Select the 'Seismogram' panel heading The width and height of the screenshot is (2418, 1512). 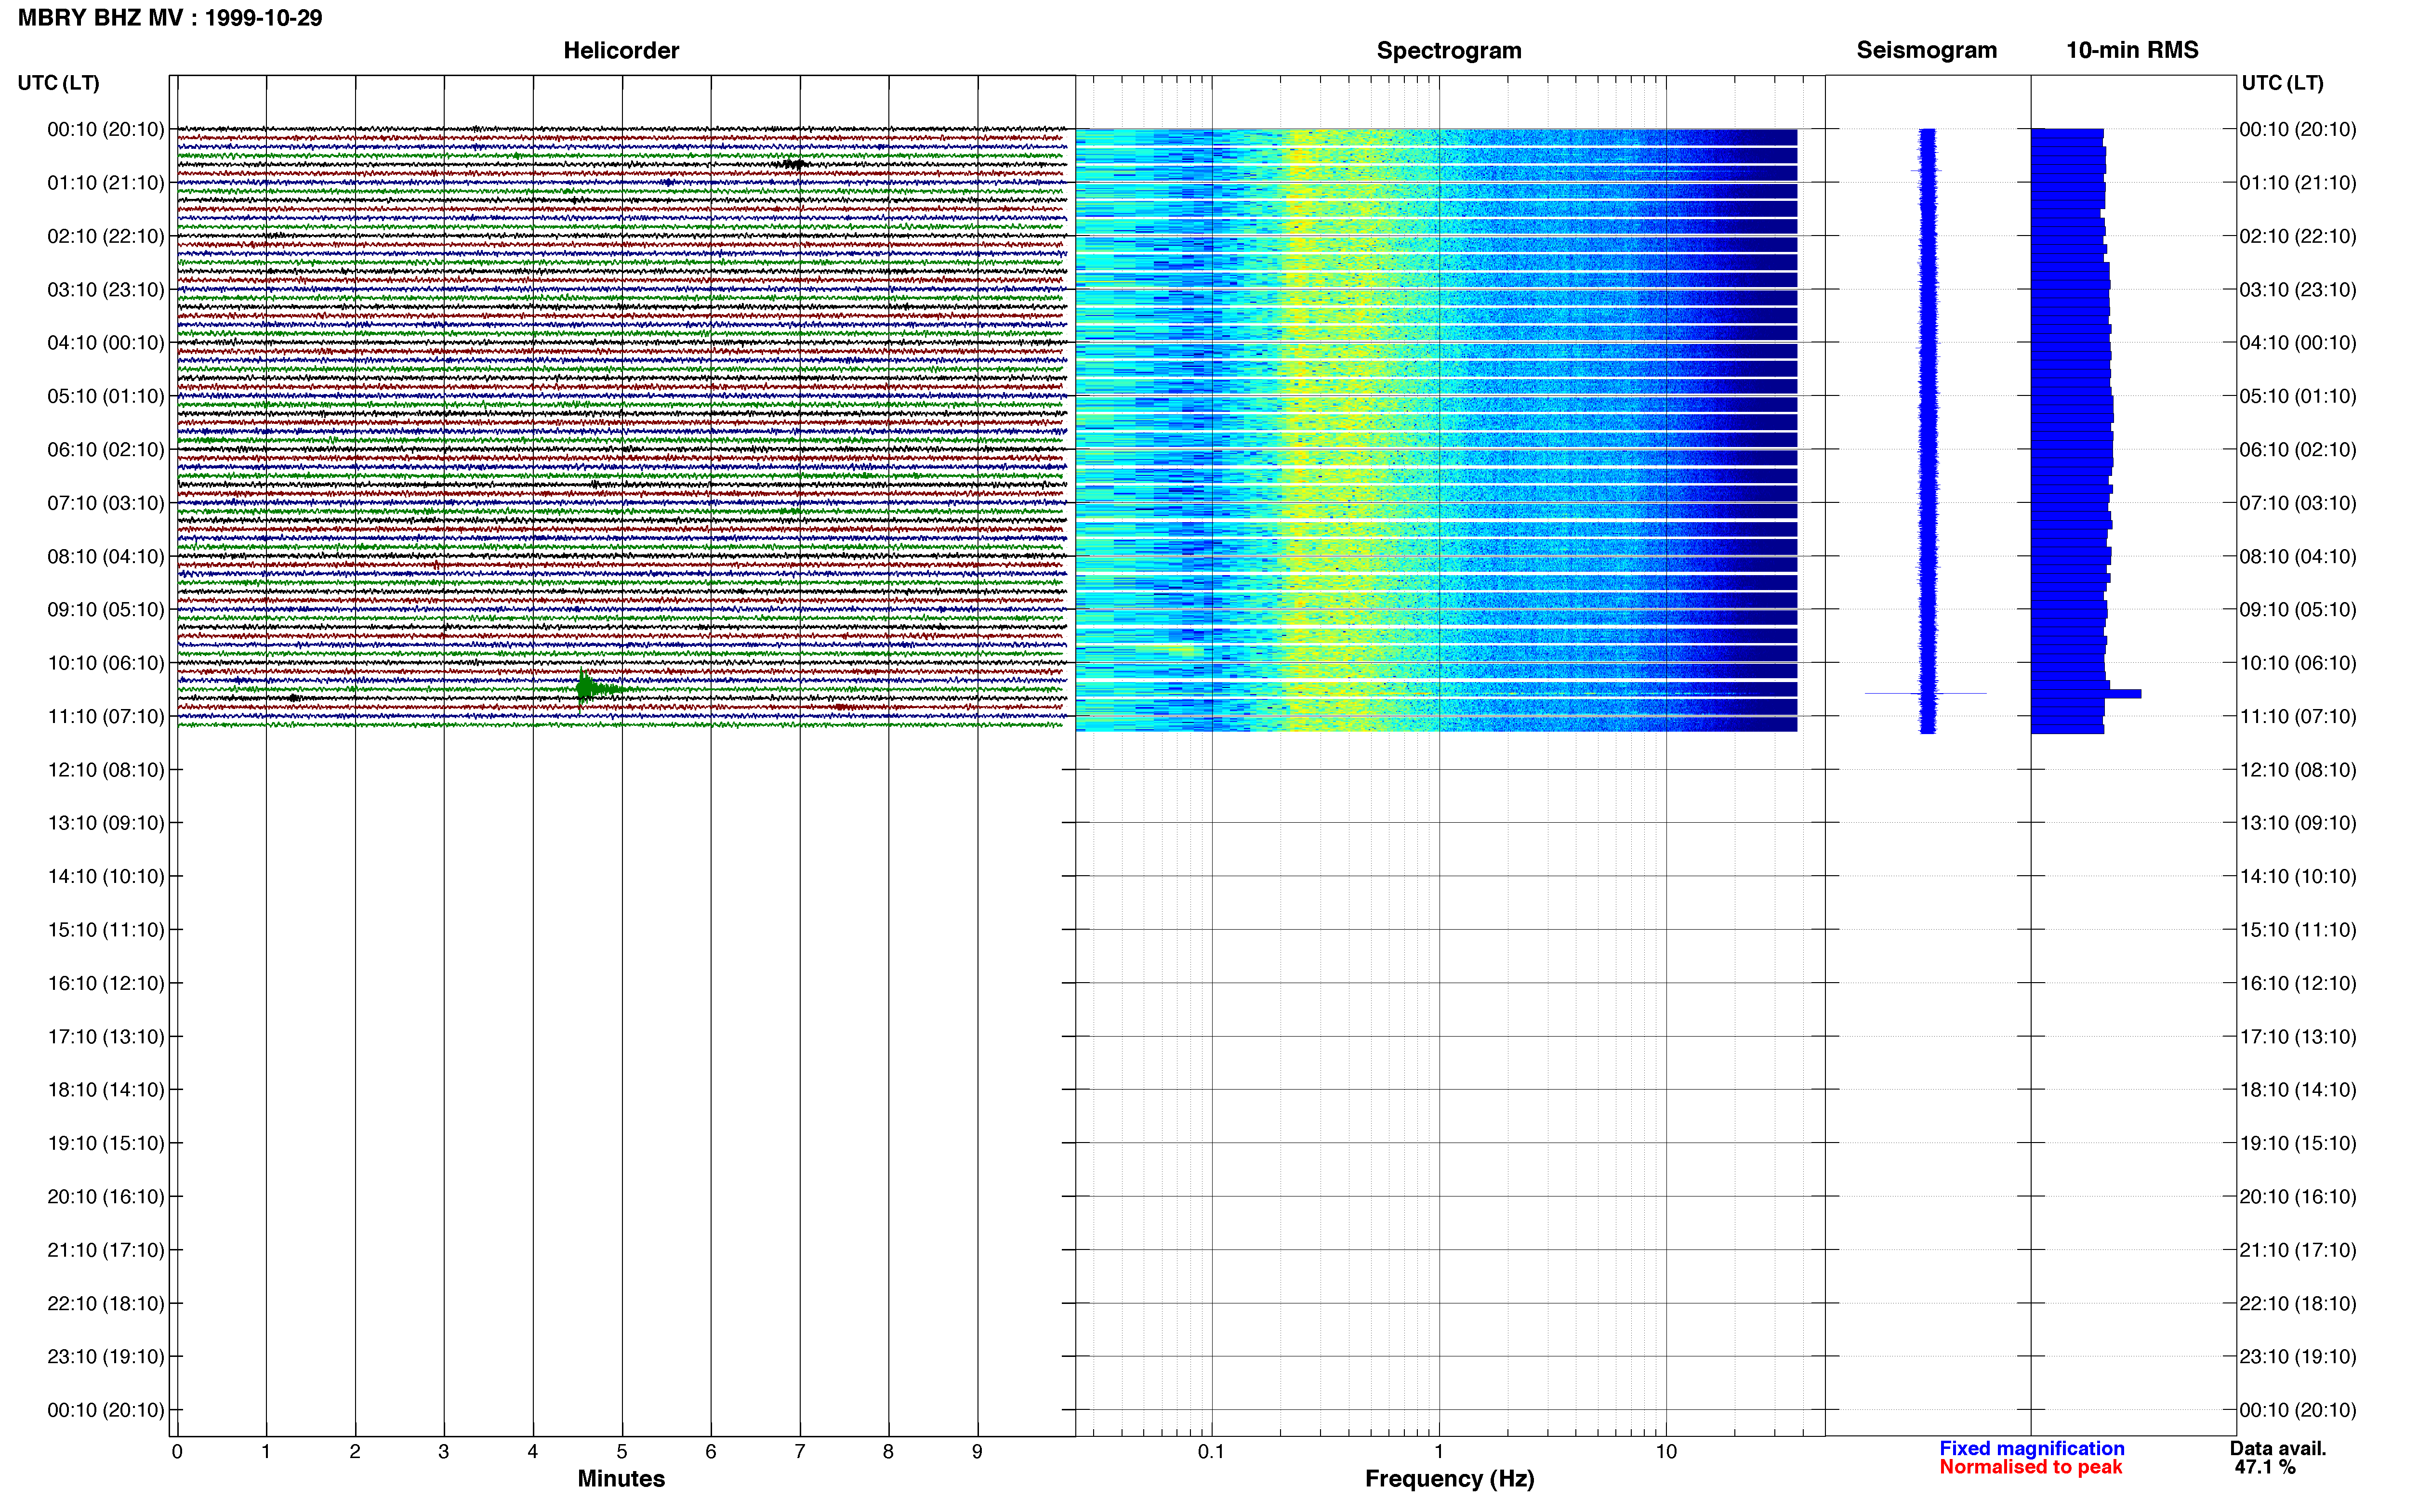(1926, 50)
